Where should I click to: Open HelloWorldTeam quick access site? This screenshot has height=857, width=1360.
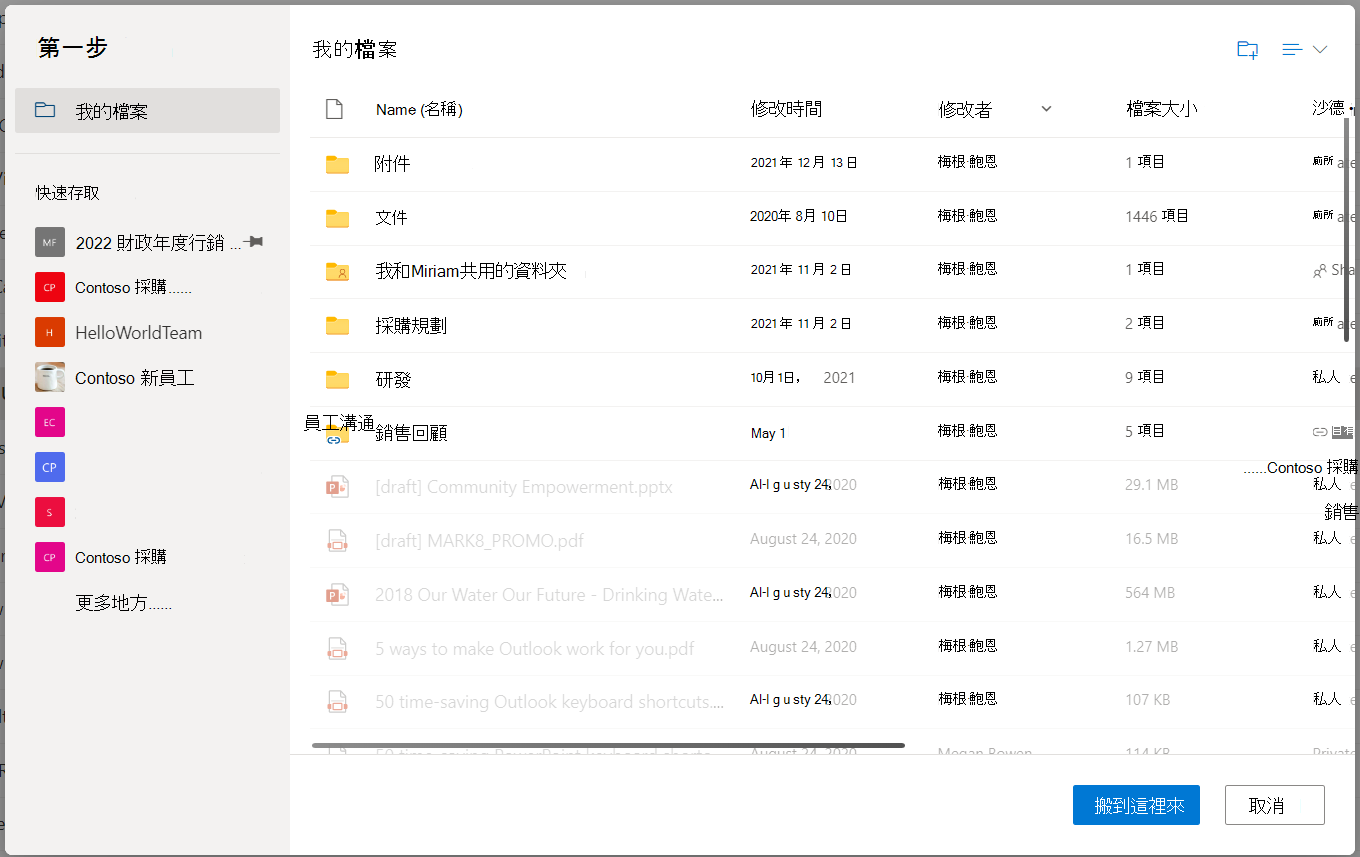pyautogui.click(x=138, y=333)
